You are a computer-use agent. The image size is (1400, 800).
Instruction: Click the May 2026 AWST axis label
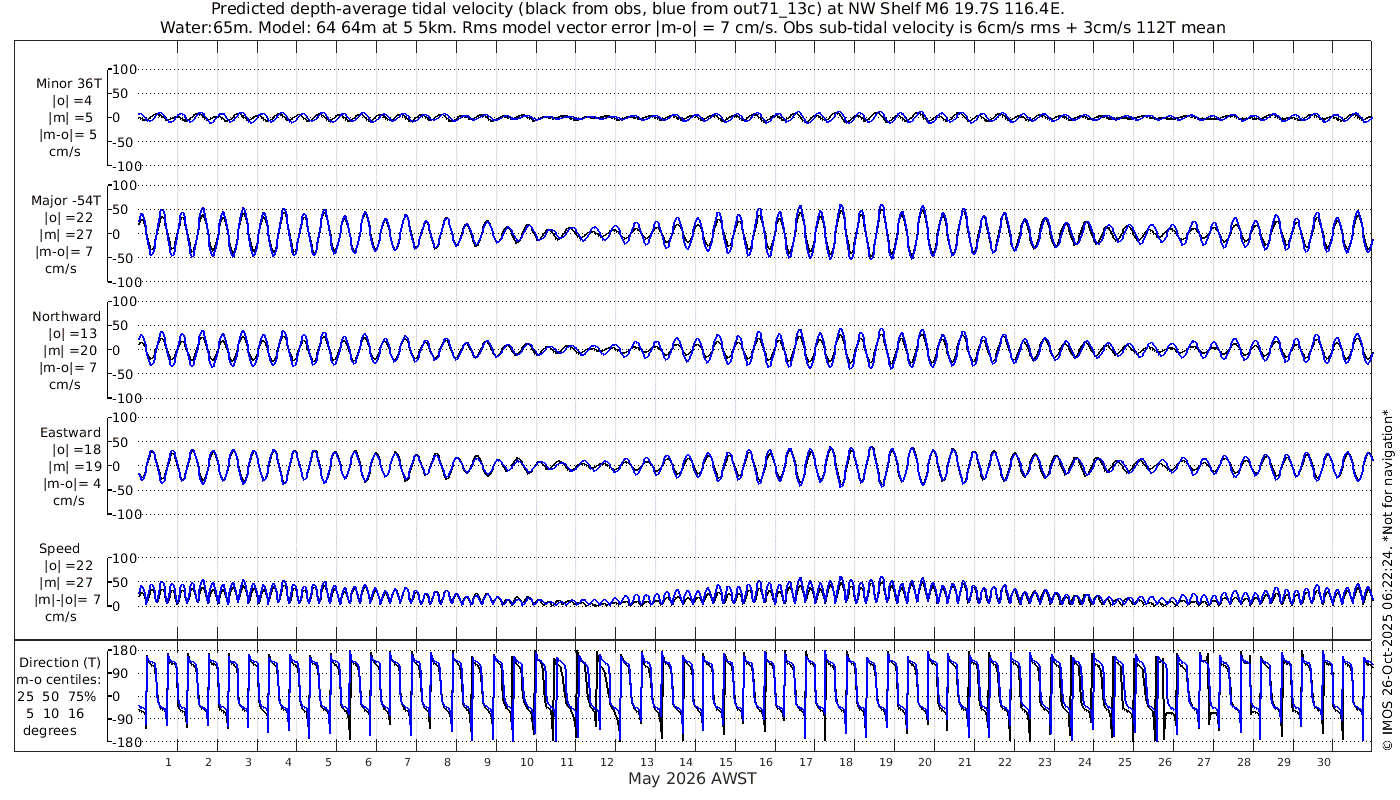tap(692, 779)
